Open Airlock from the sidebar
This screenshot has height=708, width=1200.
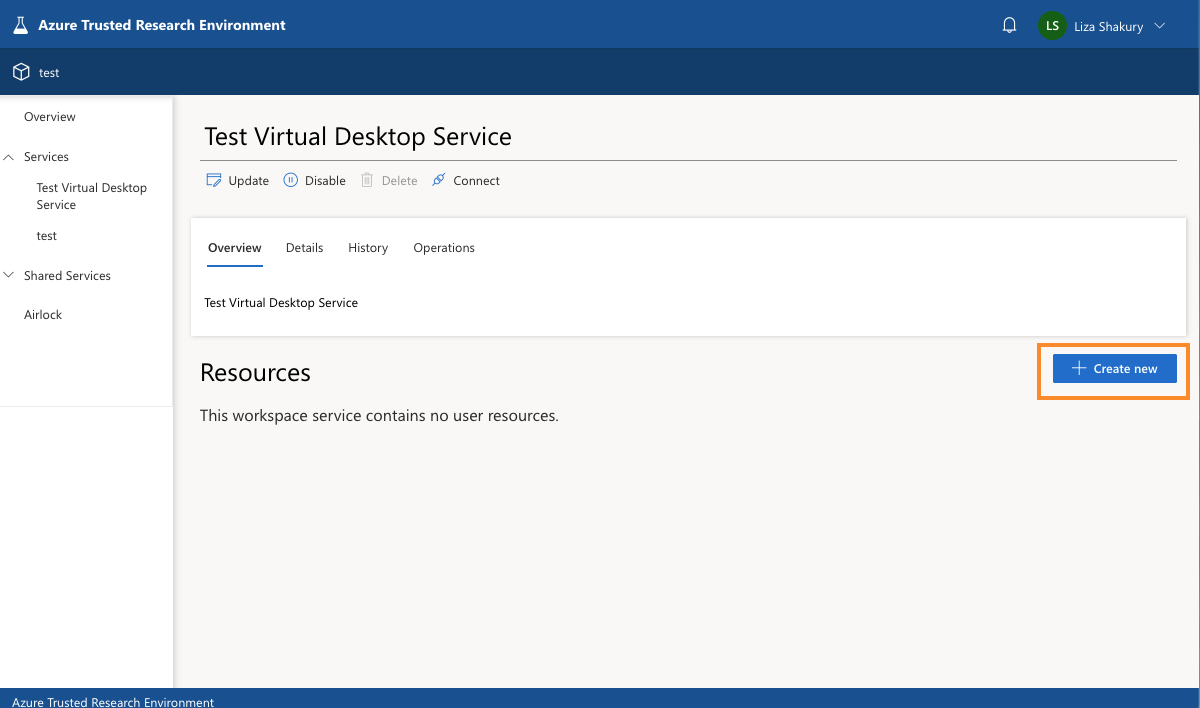coord(43,314)
